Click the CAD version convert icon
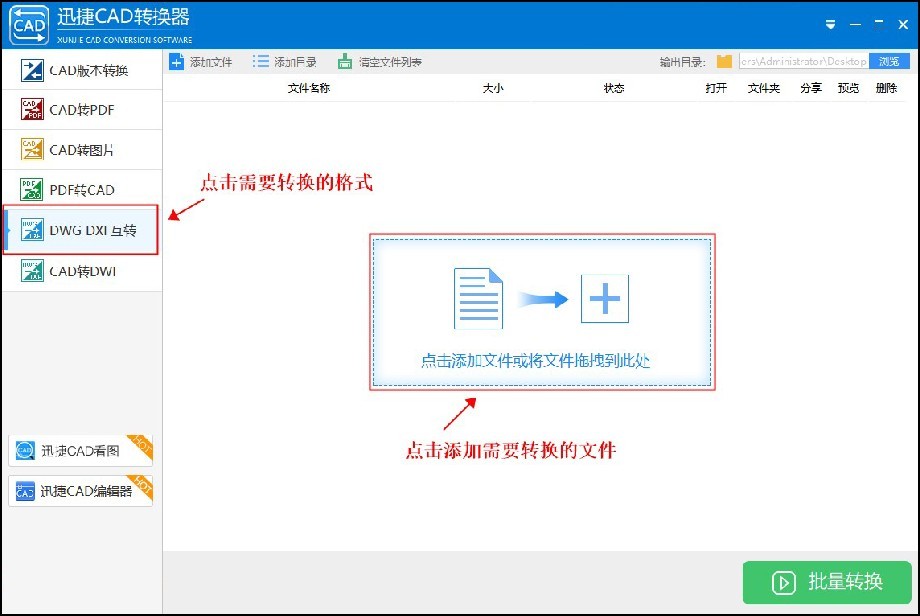This screenshot has width=920, height=616. point(32,70)
